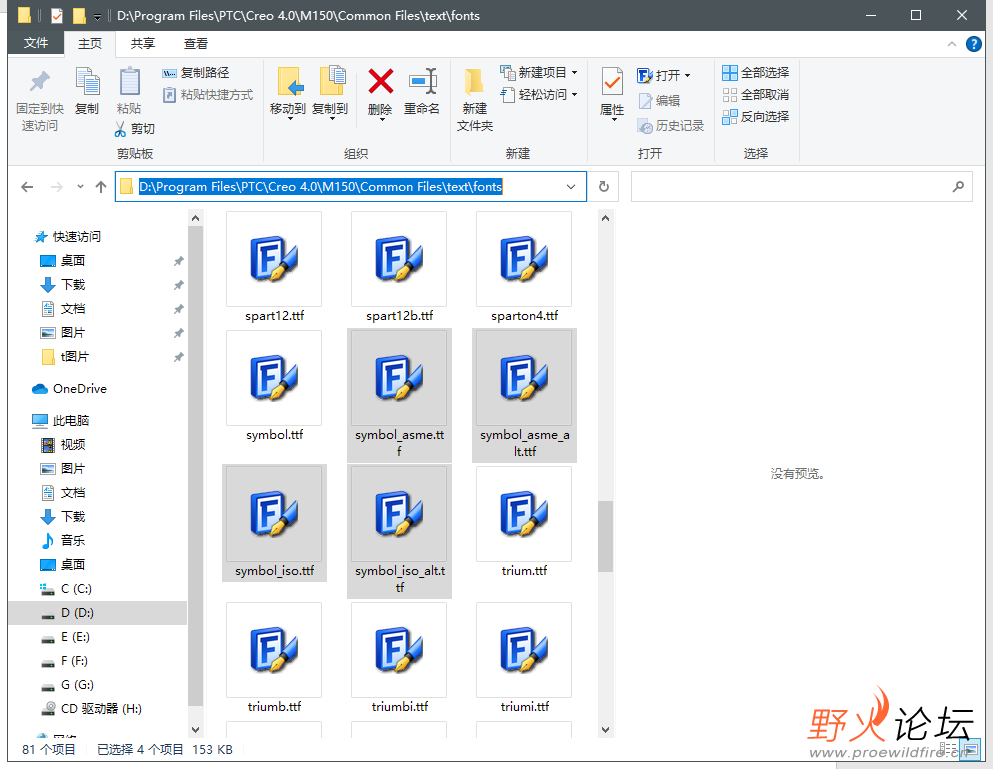Switch to the 共享 ribbon tab

pos(142,44)
